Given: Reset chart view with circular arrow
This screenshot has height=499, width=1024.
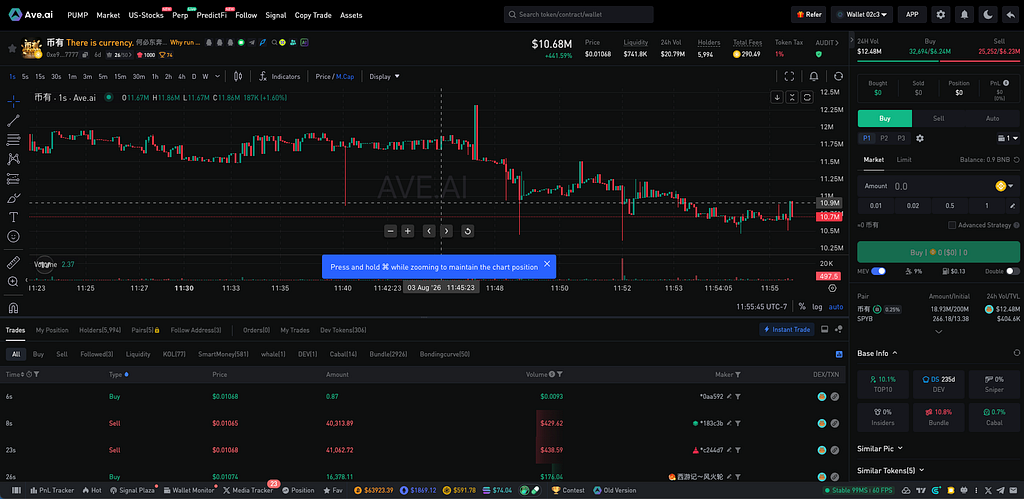Looking at the screenshot, I should [467, 231].
